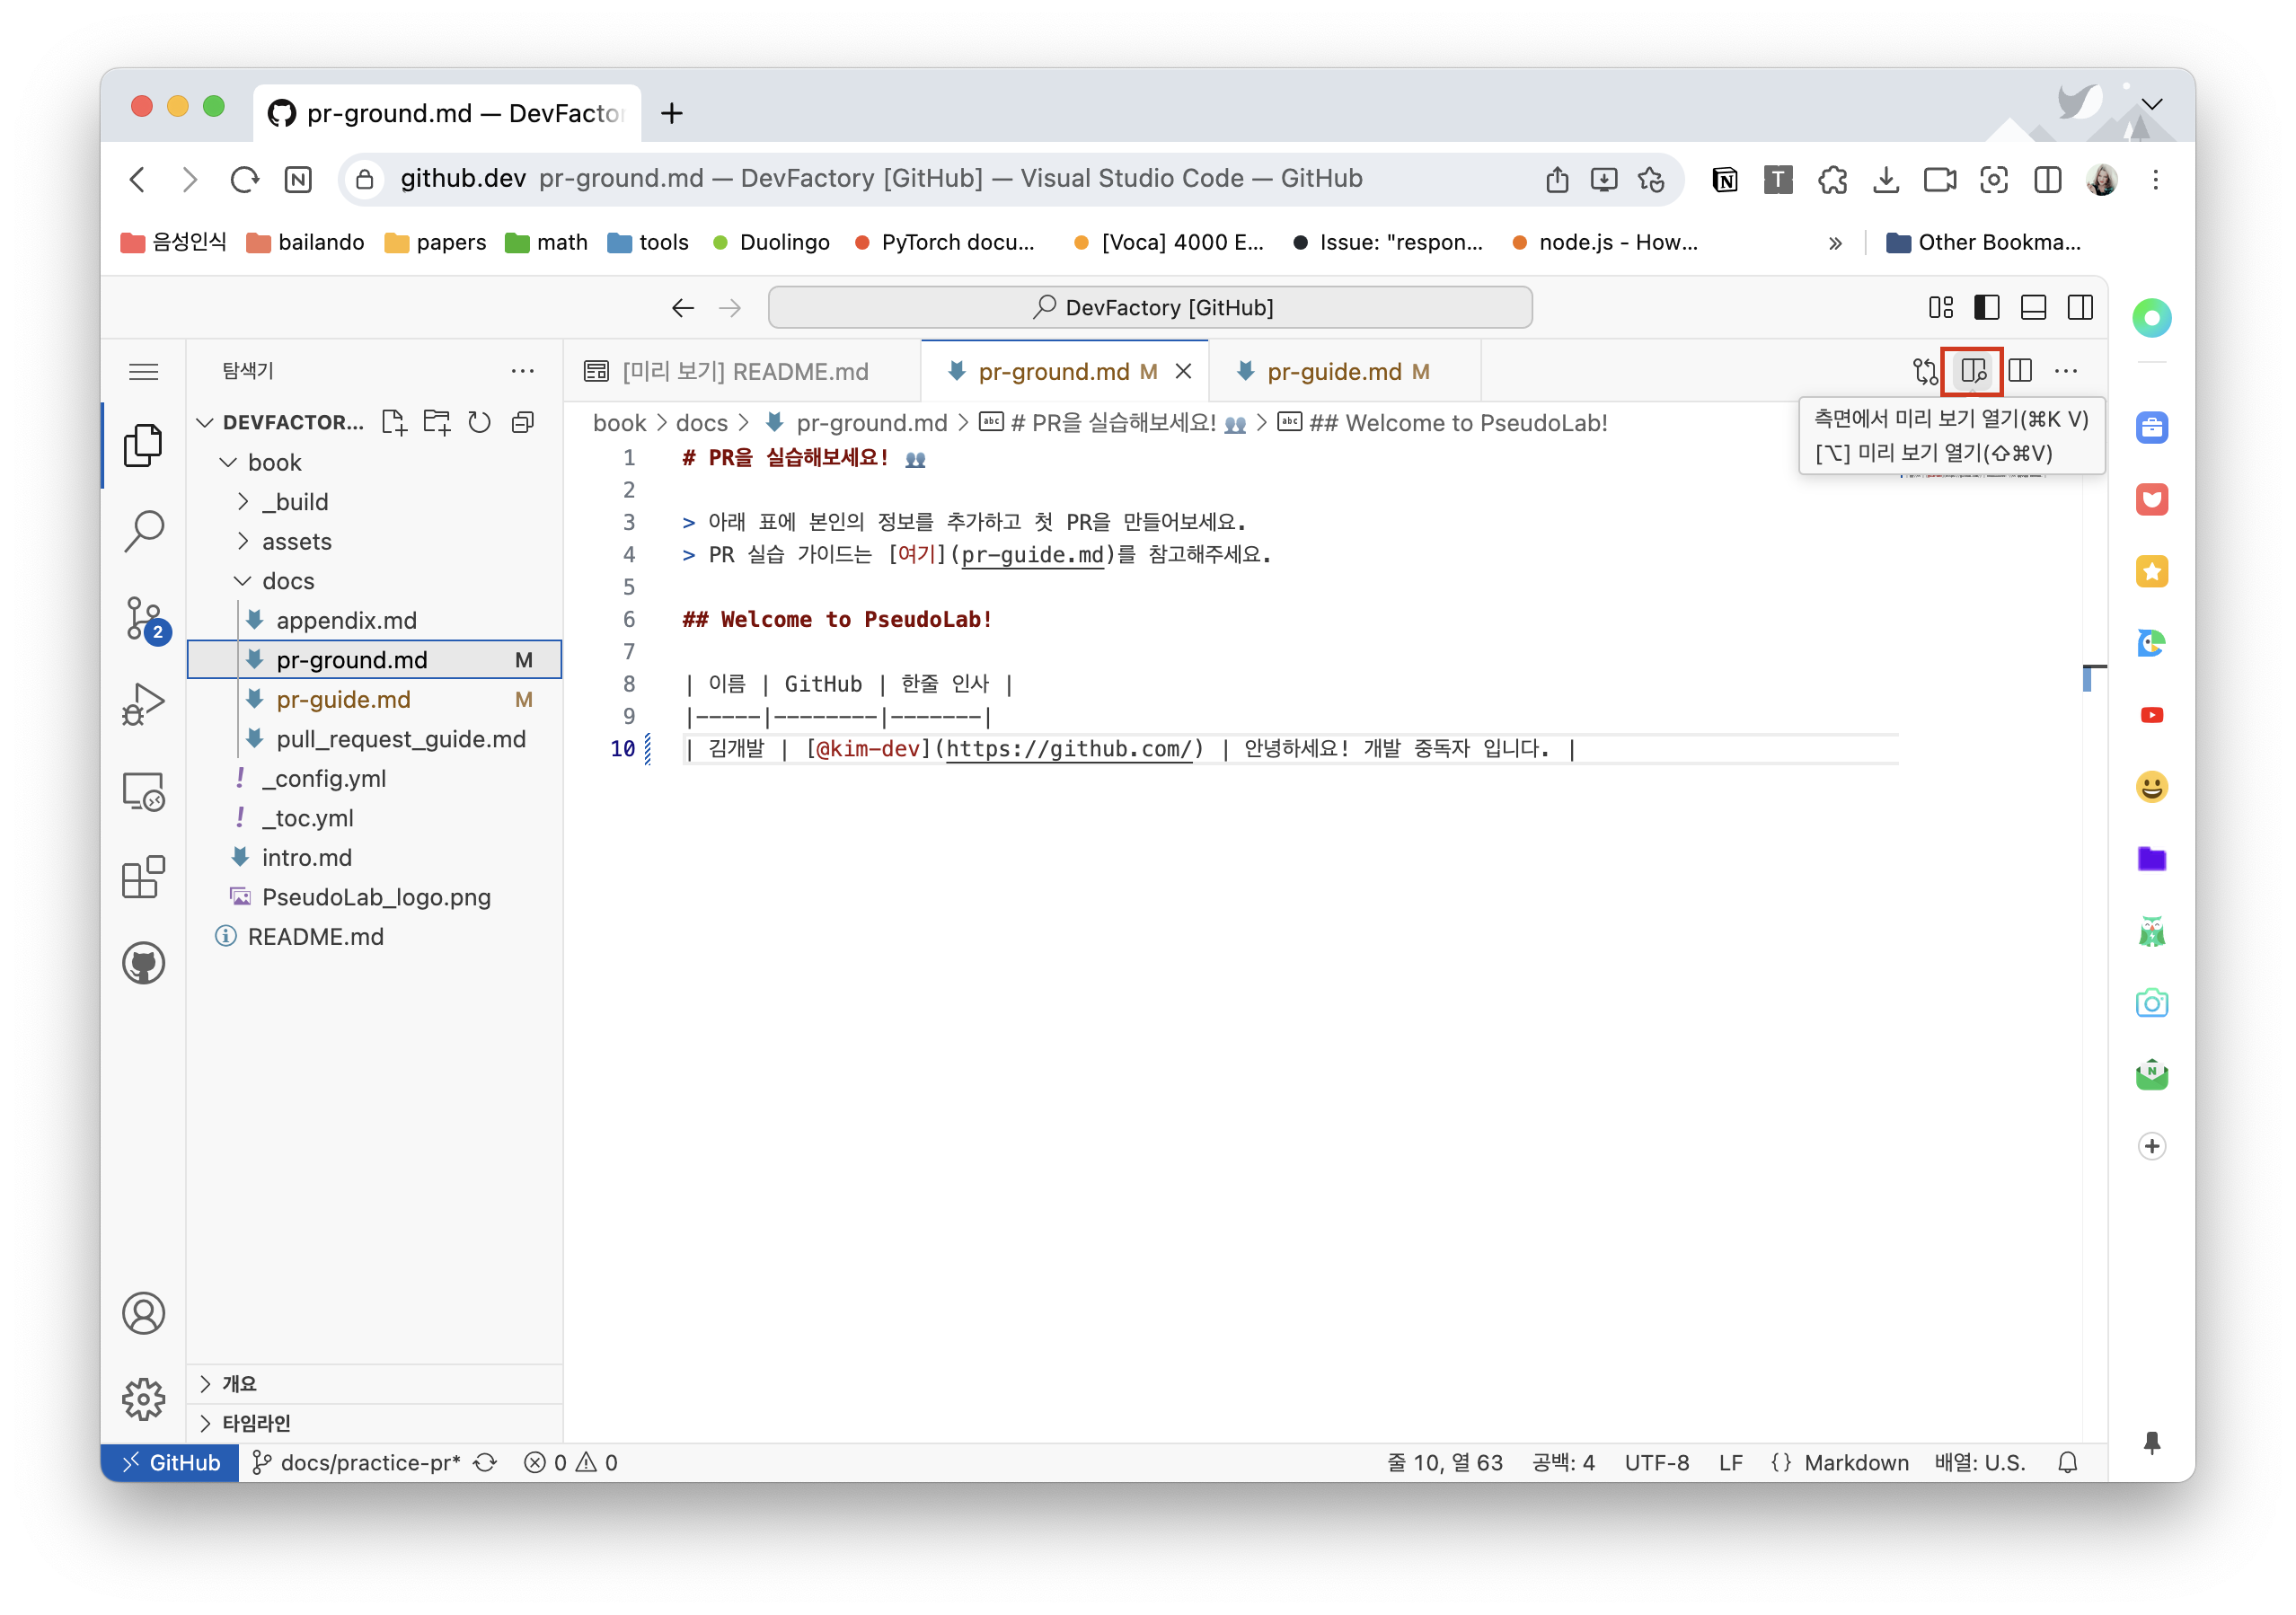Launch the Run and Debug view

point(144,703)
